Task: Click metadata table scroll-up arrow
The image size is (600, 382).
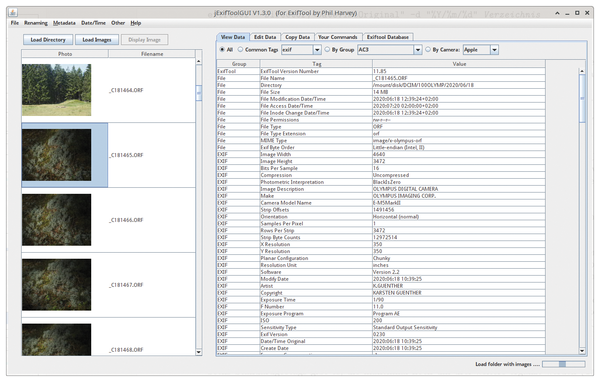Action: click(x=582, y=71)
